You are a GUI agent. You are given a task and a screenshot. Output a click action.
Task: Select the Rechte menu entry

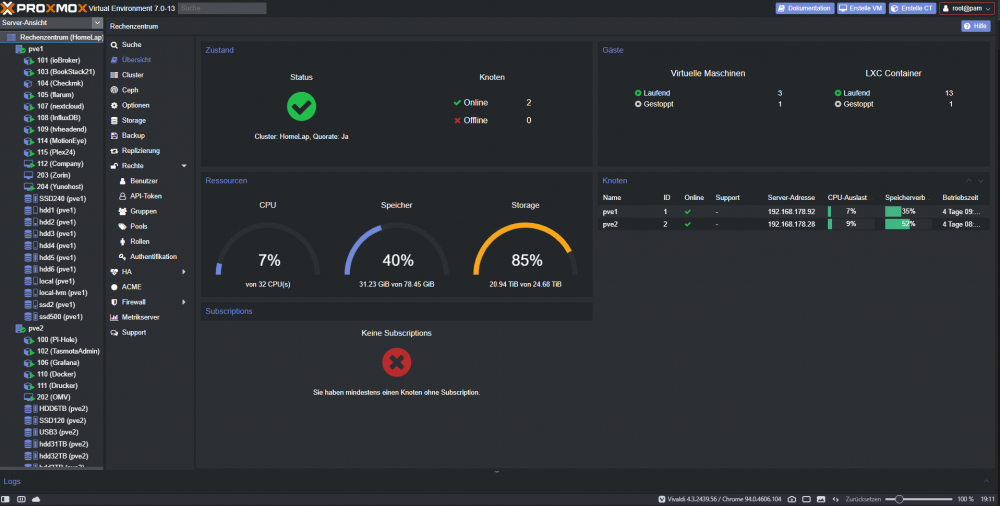coord(132,166)
